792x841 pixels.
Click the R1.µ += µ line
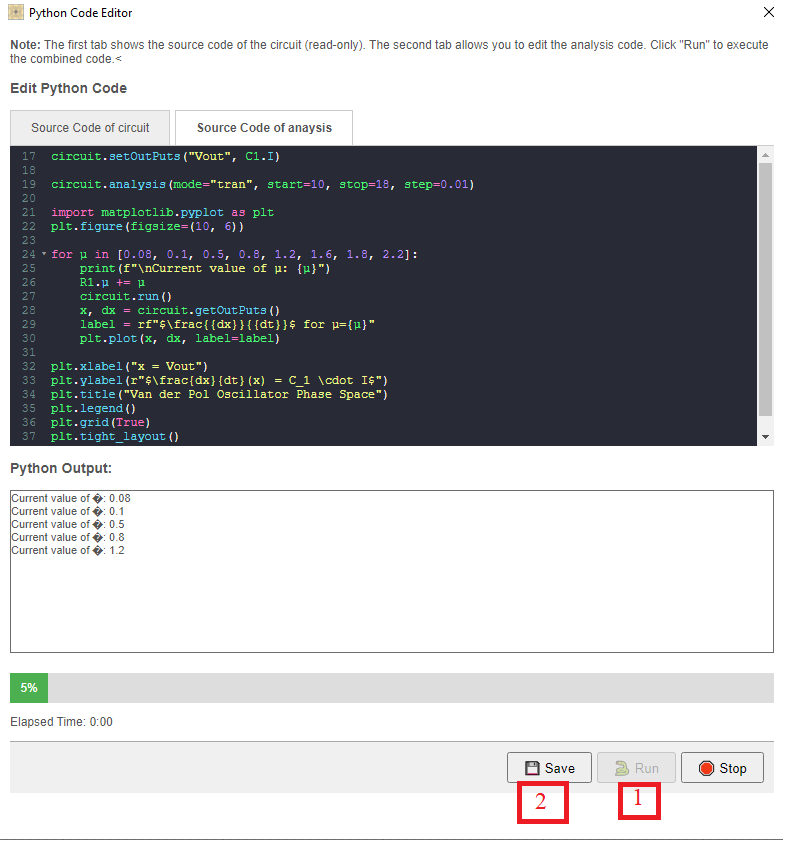click(112, 282)
